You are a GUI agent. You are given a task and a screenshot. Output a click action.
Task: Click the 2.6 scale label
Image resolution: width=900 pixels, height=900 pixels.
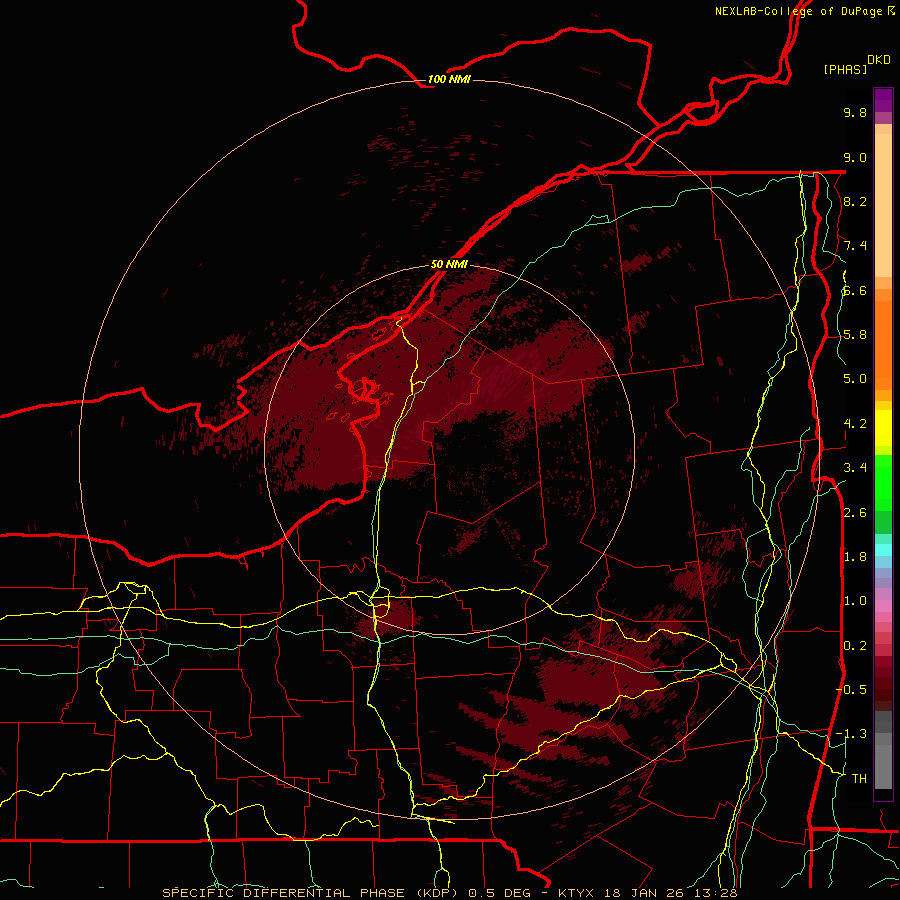855,513
